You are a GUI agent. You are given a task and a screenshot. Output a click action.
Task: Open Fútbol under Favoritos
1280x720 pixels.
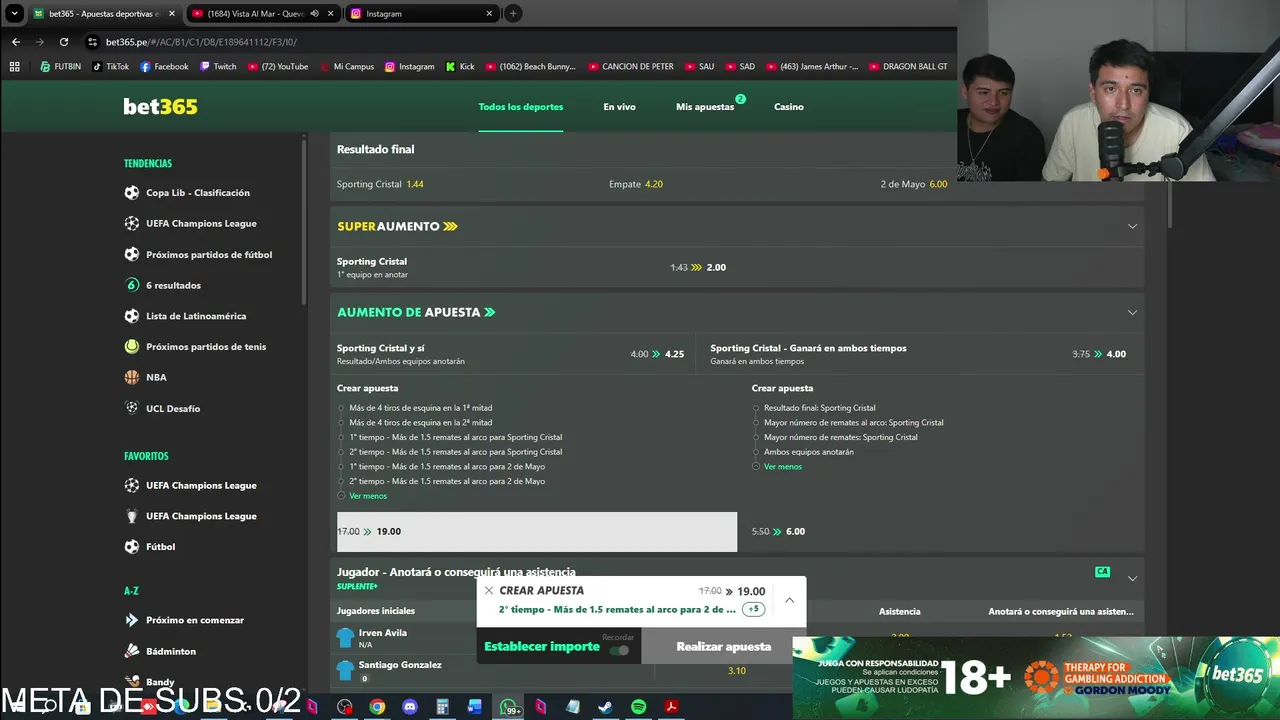point(150,547)
